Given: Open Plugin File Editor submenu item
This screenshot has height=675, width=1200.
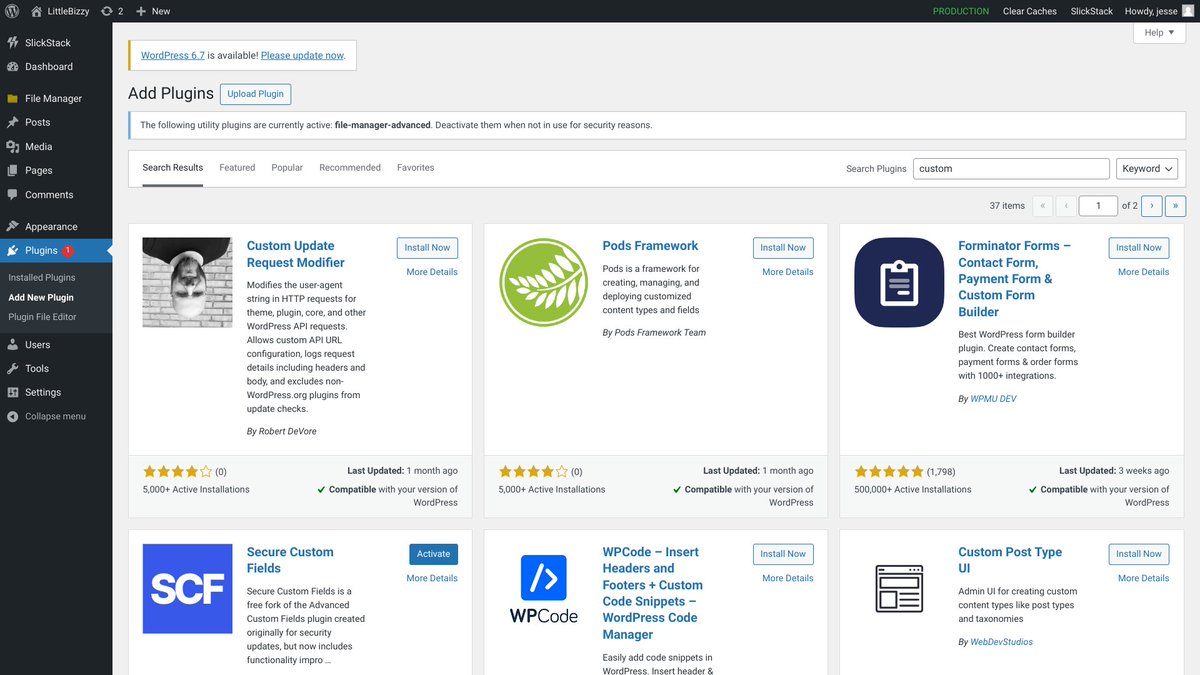Looking at the screenshot, I should 42,317.
